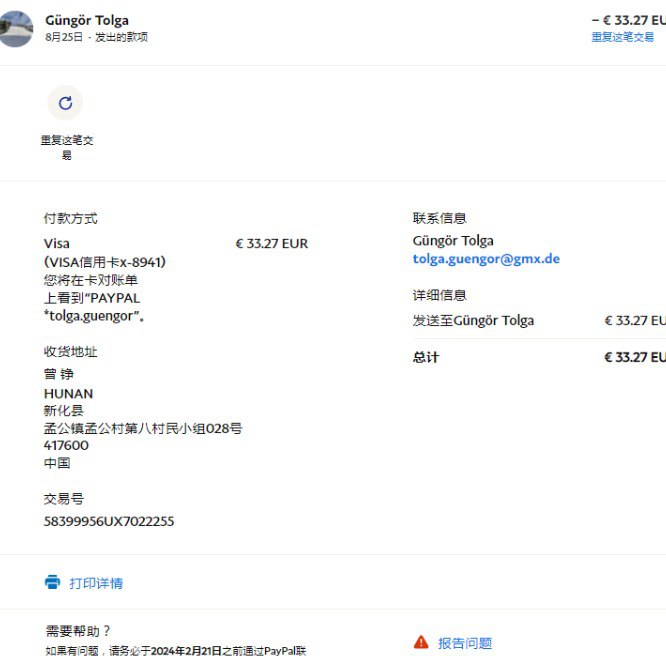This screenshot has height=656, width=666.
Task: Click the 打印详情 link
Action: click(x=96, y=583)
